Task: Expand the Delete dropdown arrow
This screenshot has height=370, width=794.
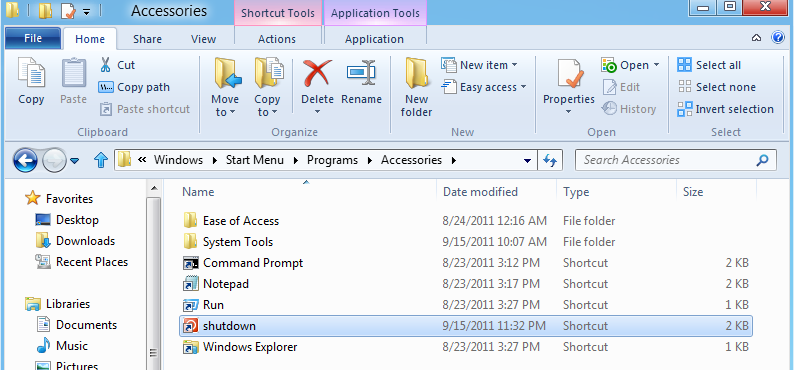Action: click(x=317, y=112)
